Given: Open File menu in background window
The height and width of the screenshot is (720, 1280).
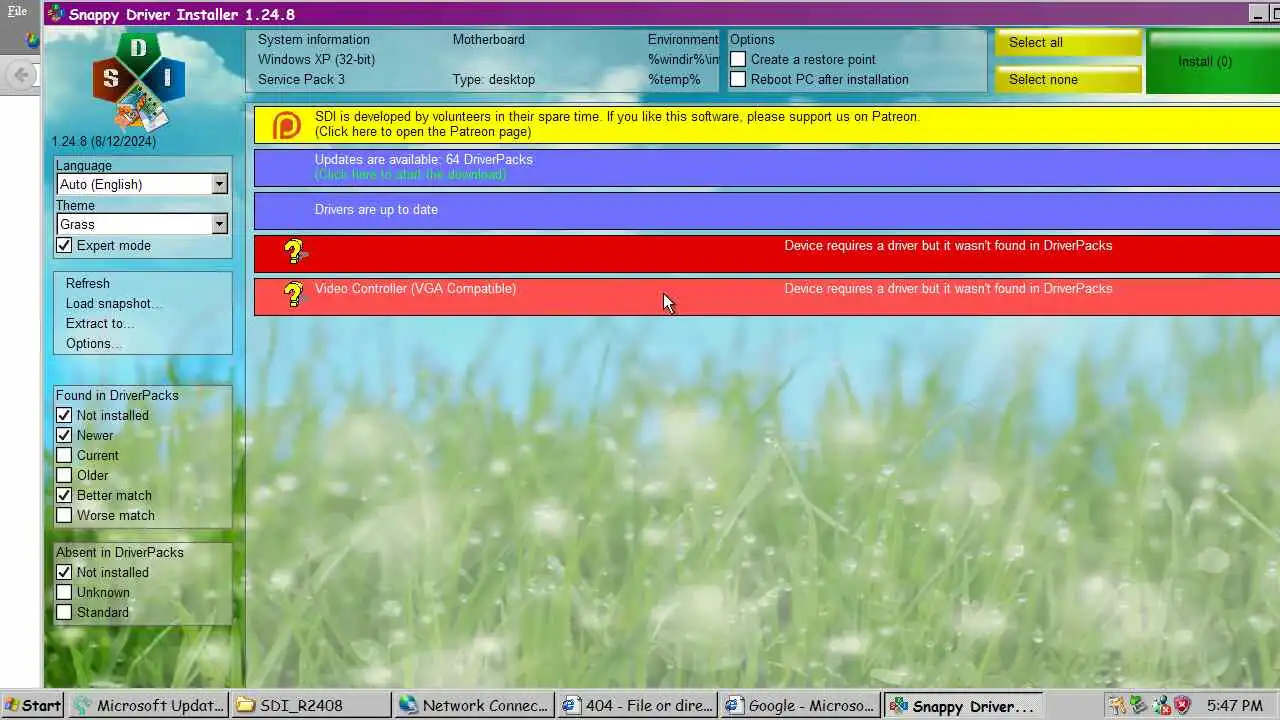Looking at the screenshot, I should coord(18,12).
